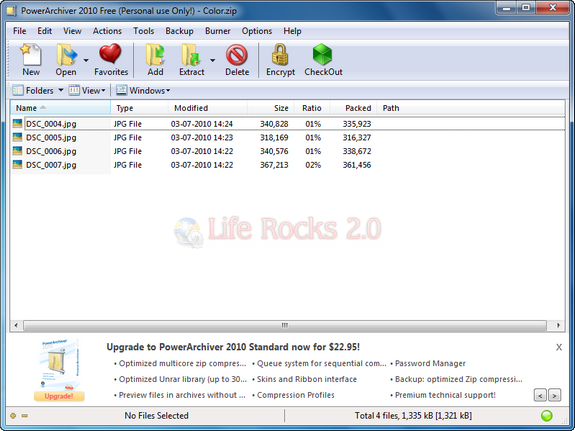This screenshot has width=575, height=431.
Task: Click the modified date 03-07-2010 14:23
Action: (202, 138)
